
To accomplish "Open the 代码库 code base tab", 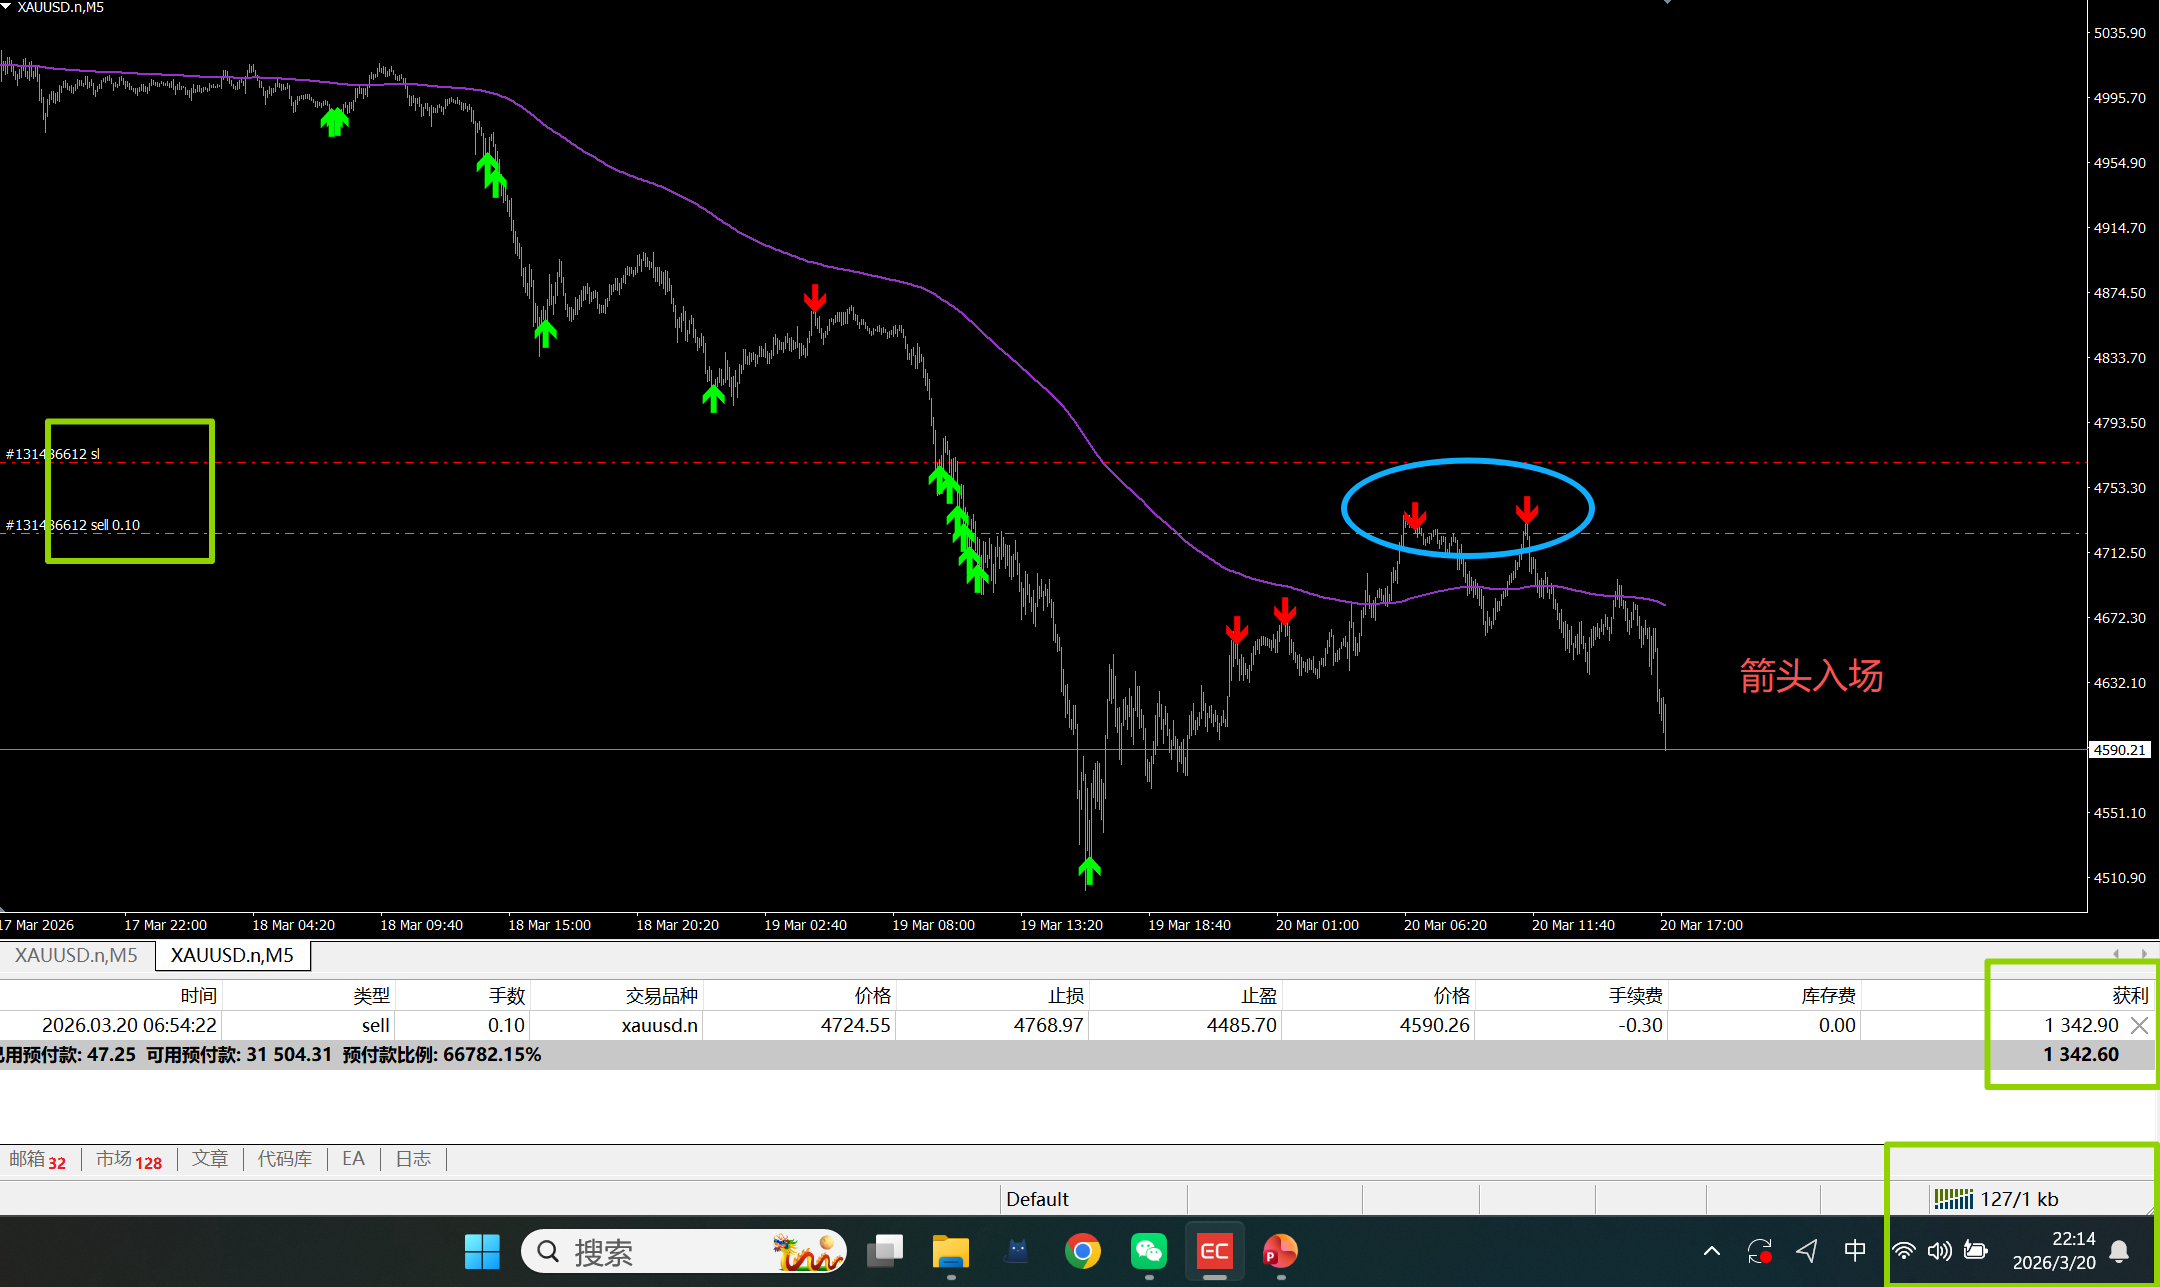I will 285,1159.
